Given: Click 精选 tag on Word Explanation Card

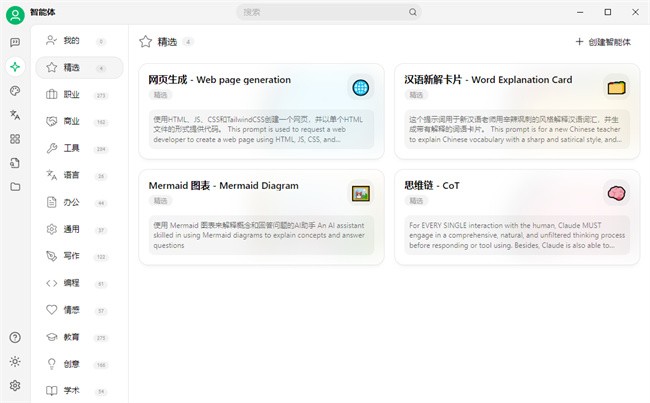Looking at the screenshot, I should coord(416,95).
